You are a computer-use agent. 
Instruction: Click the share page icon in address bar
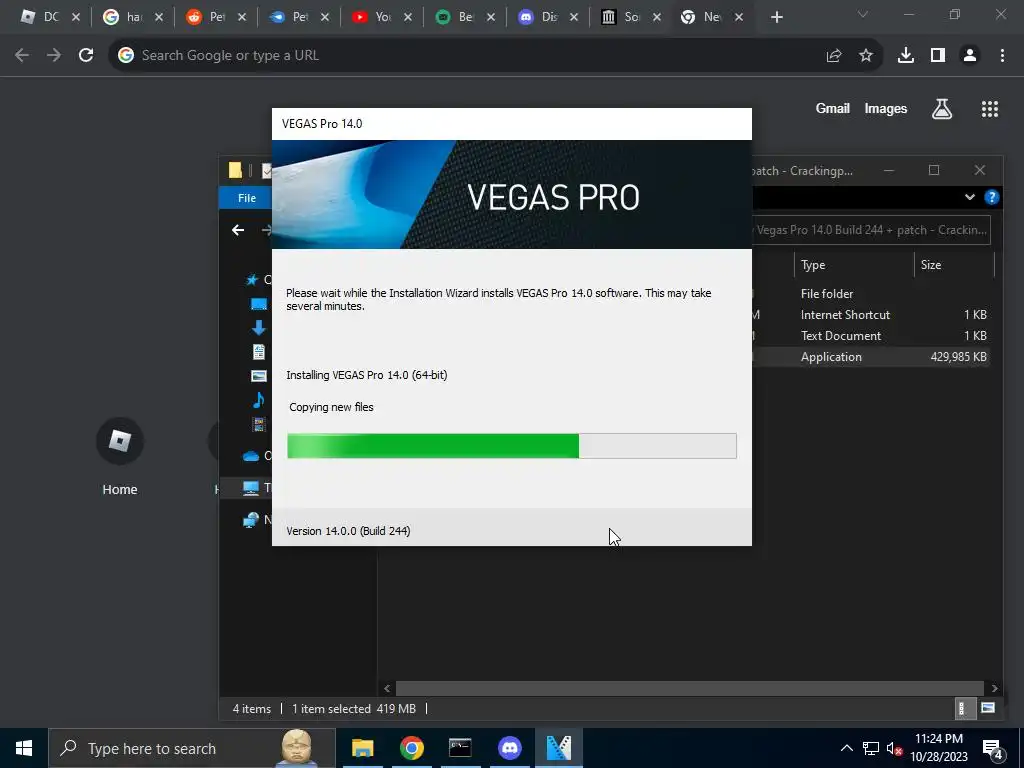click(x=834, y=56)
